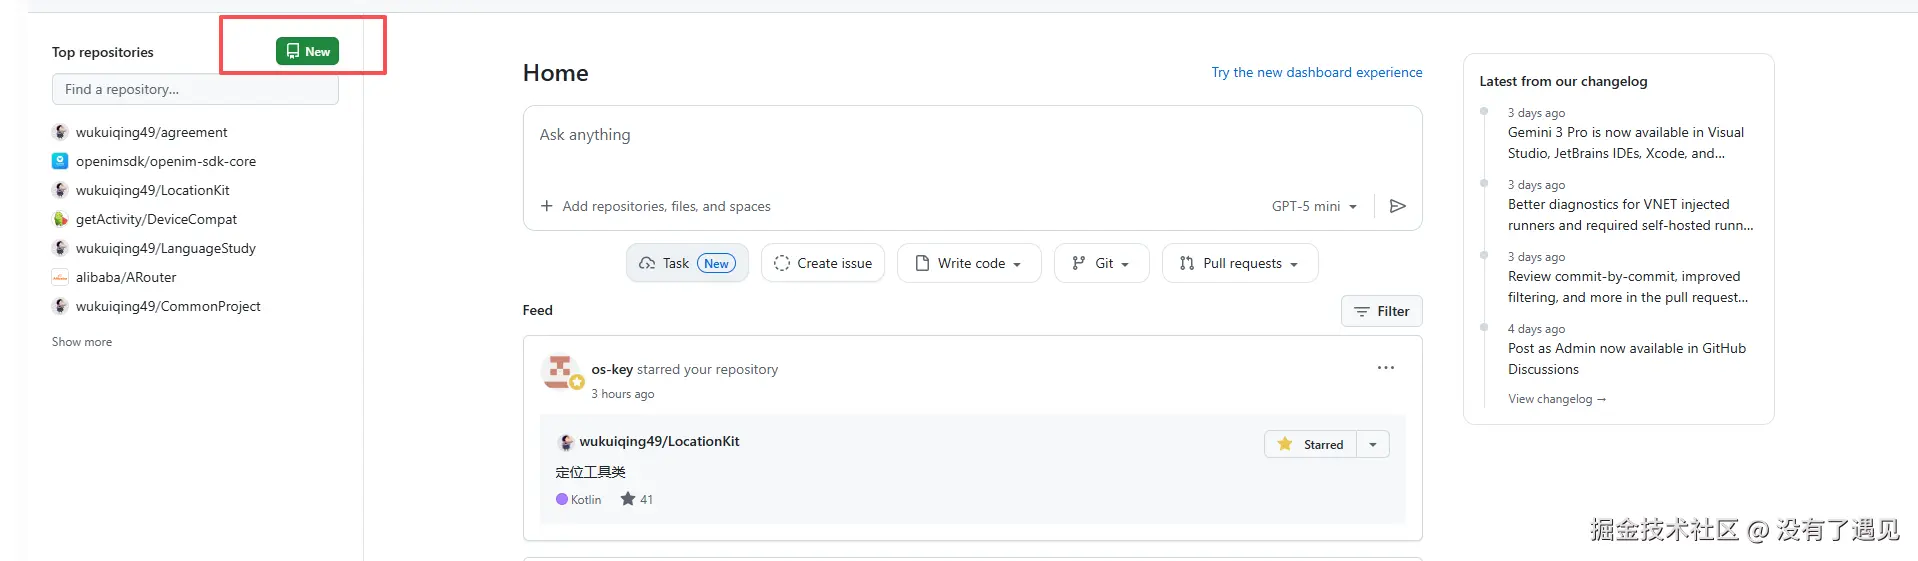This screenshot has width=1918, height=561.
Task: Open Try the new dashboard experience link
Action: pos(1316,72)
